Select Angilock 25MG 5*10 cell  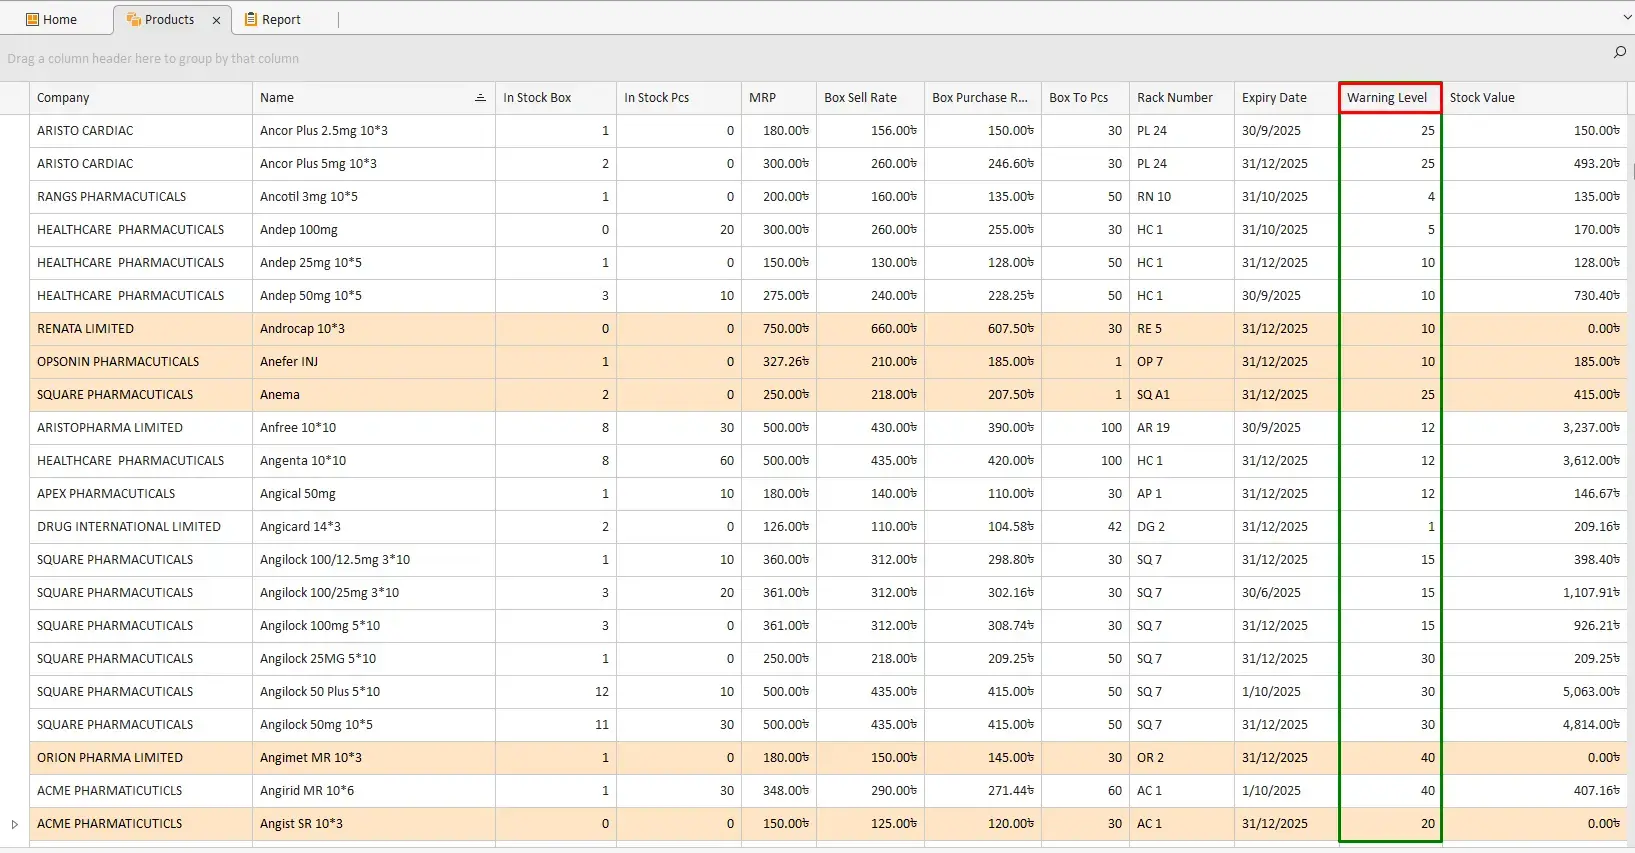coord(374,659)
